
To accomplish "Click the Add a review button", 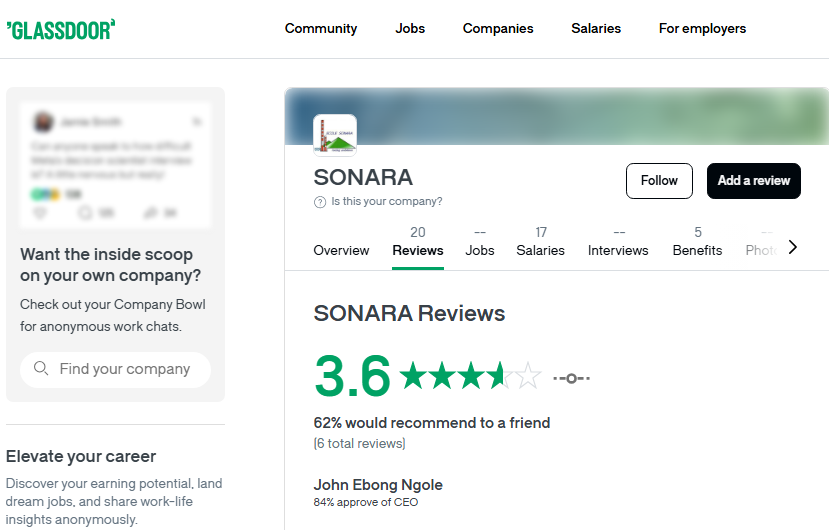I will coord(753,181).
